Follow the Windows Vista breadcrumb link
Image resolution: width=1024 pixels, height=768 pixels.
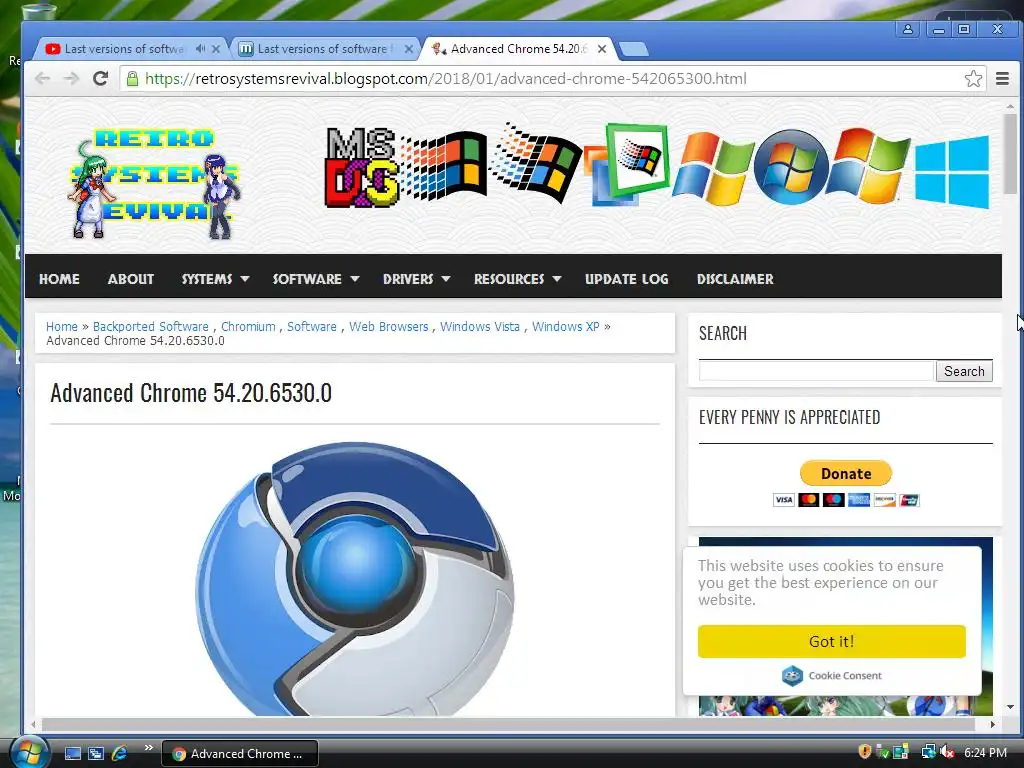tap(480, 327)
